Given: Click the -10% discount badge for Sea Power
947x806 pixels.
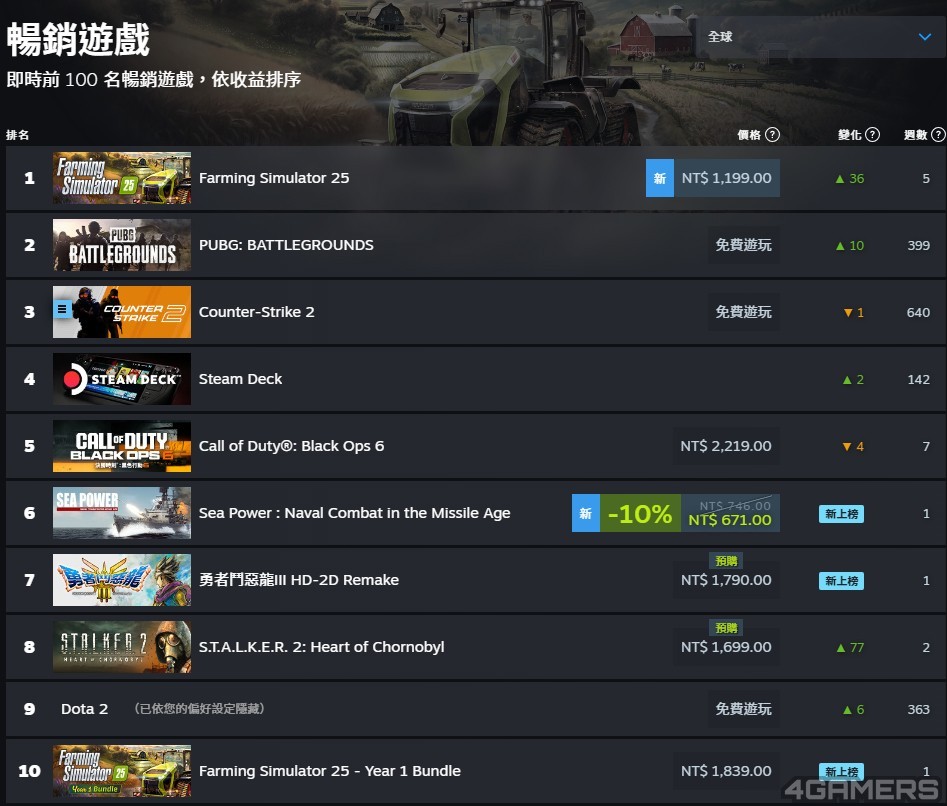Looking at the screenshot, I should click(640, 513).
